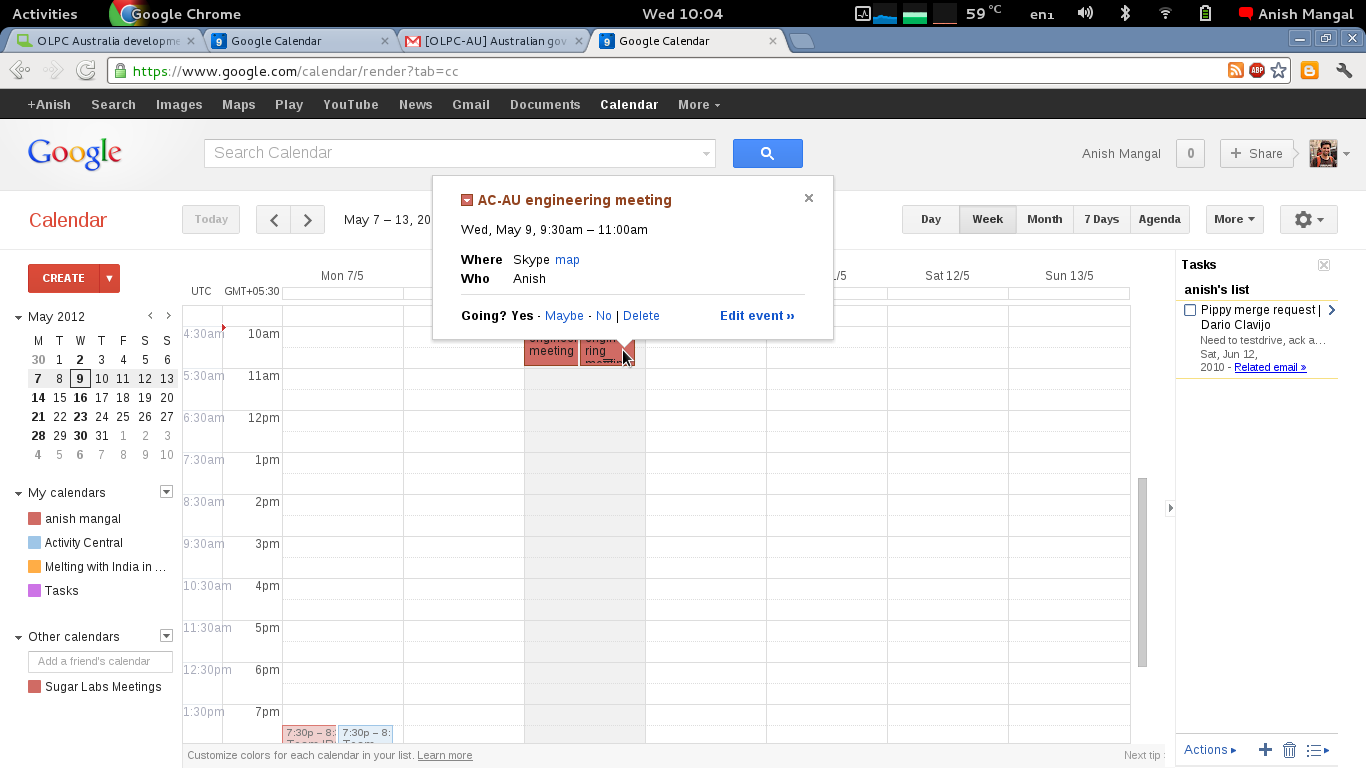Check the Pippy merge request task

1190,311
